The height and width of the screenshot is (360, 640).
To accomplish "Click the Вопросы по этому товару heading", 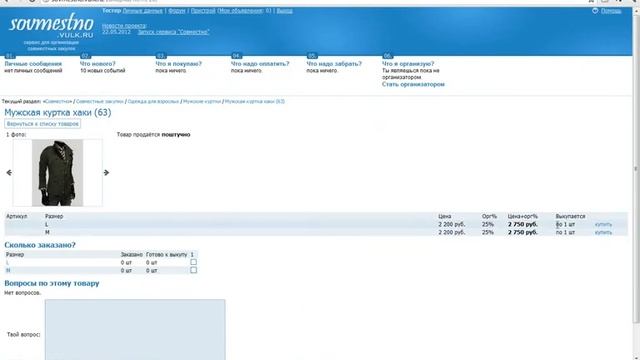I will tap(52, 283).
